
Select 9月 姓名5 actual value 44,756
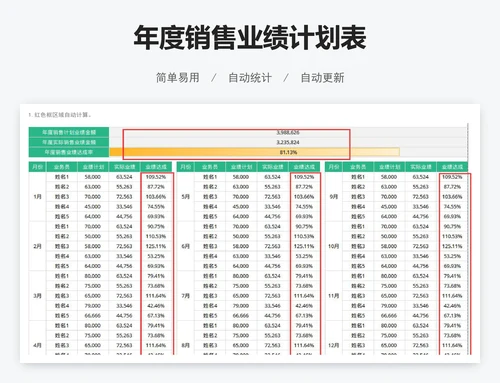pos(421,217)
